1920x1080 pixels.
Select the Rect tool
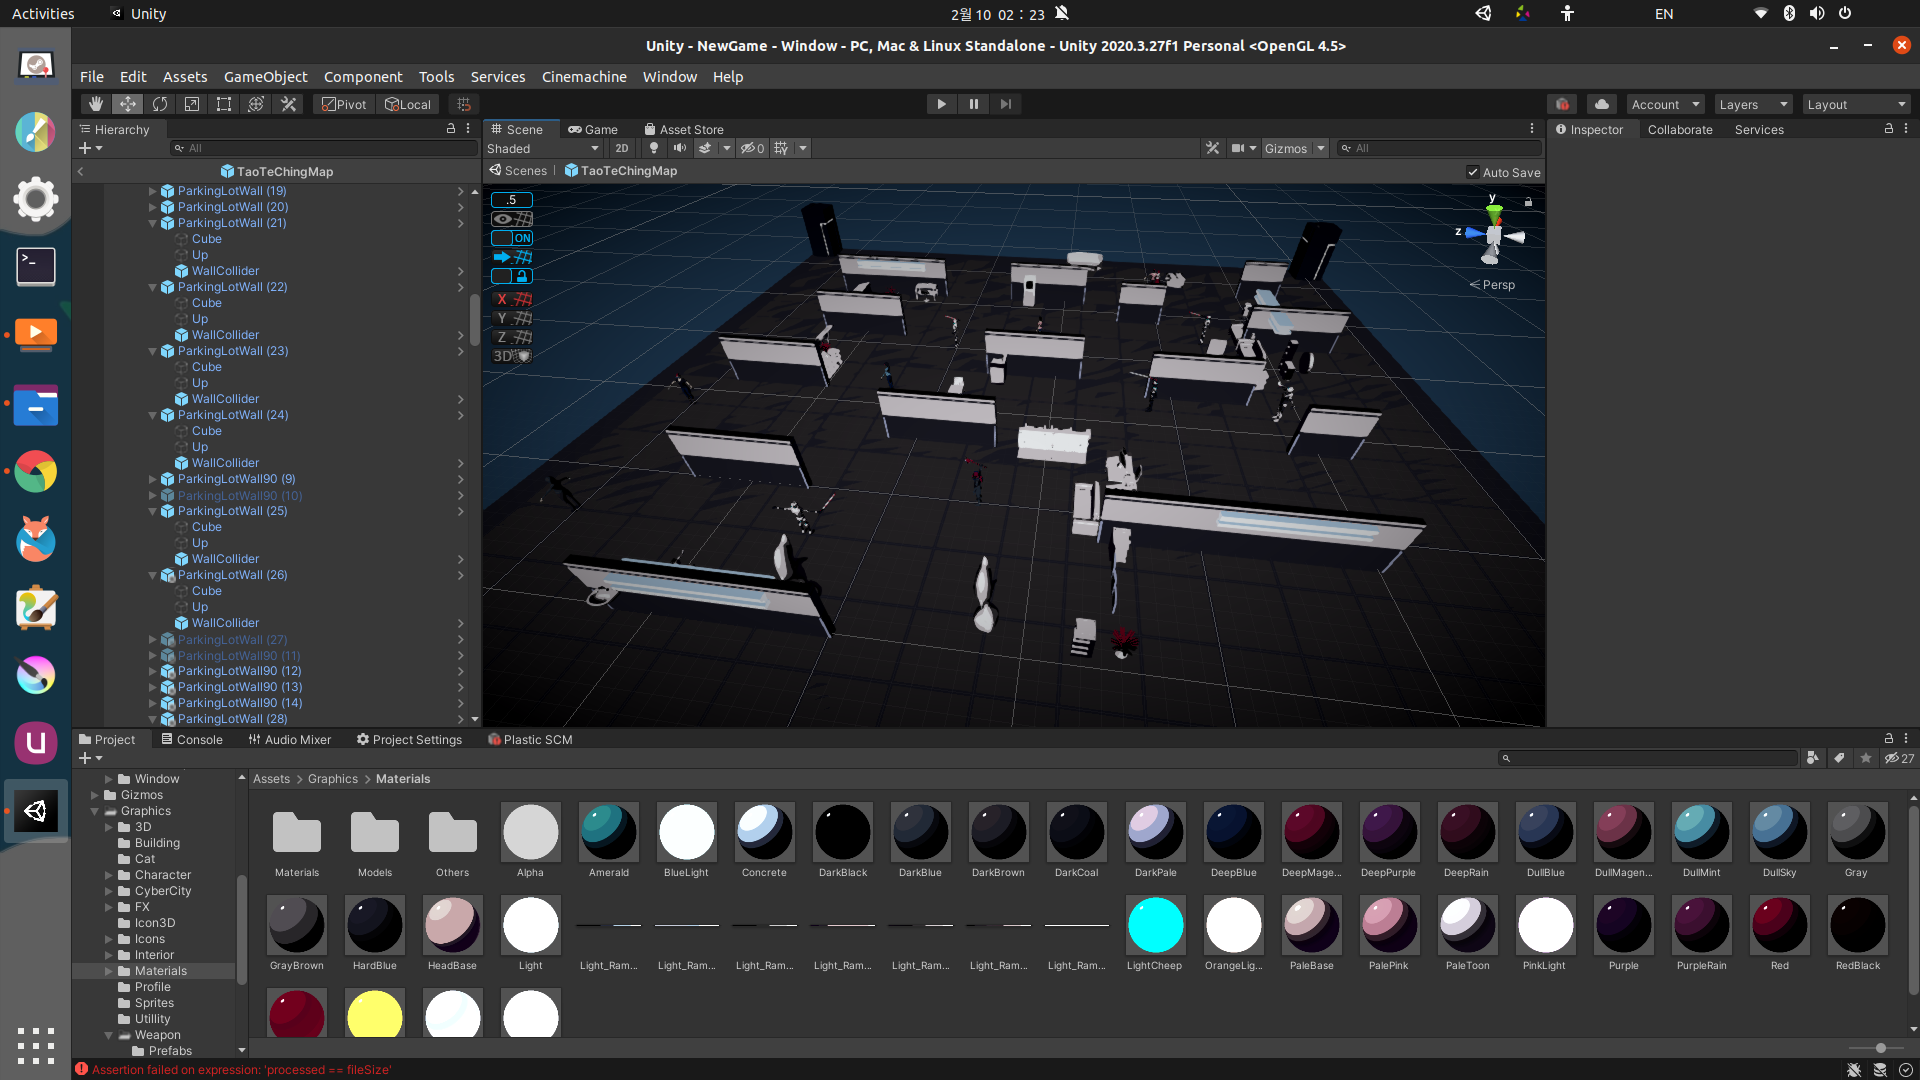pyautogui.click(x=224, y=104)
